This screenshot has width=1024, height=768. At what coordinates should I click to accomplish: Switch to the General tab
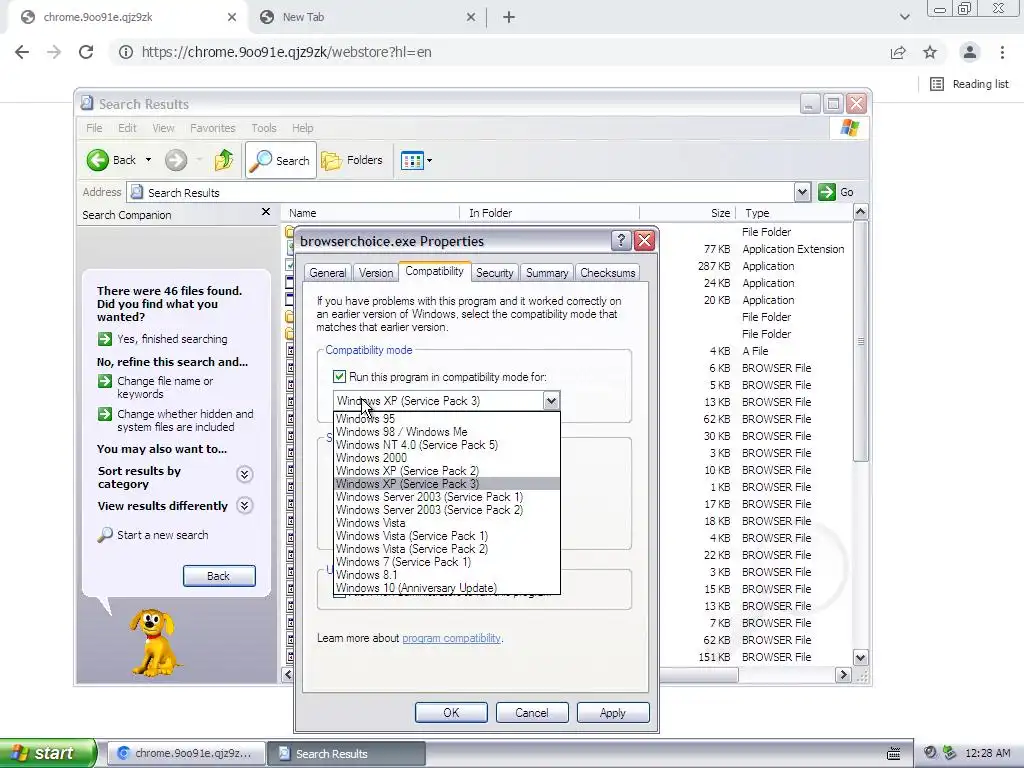coord(328,273)
